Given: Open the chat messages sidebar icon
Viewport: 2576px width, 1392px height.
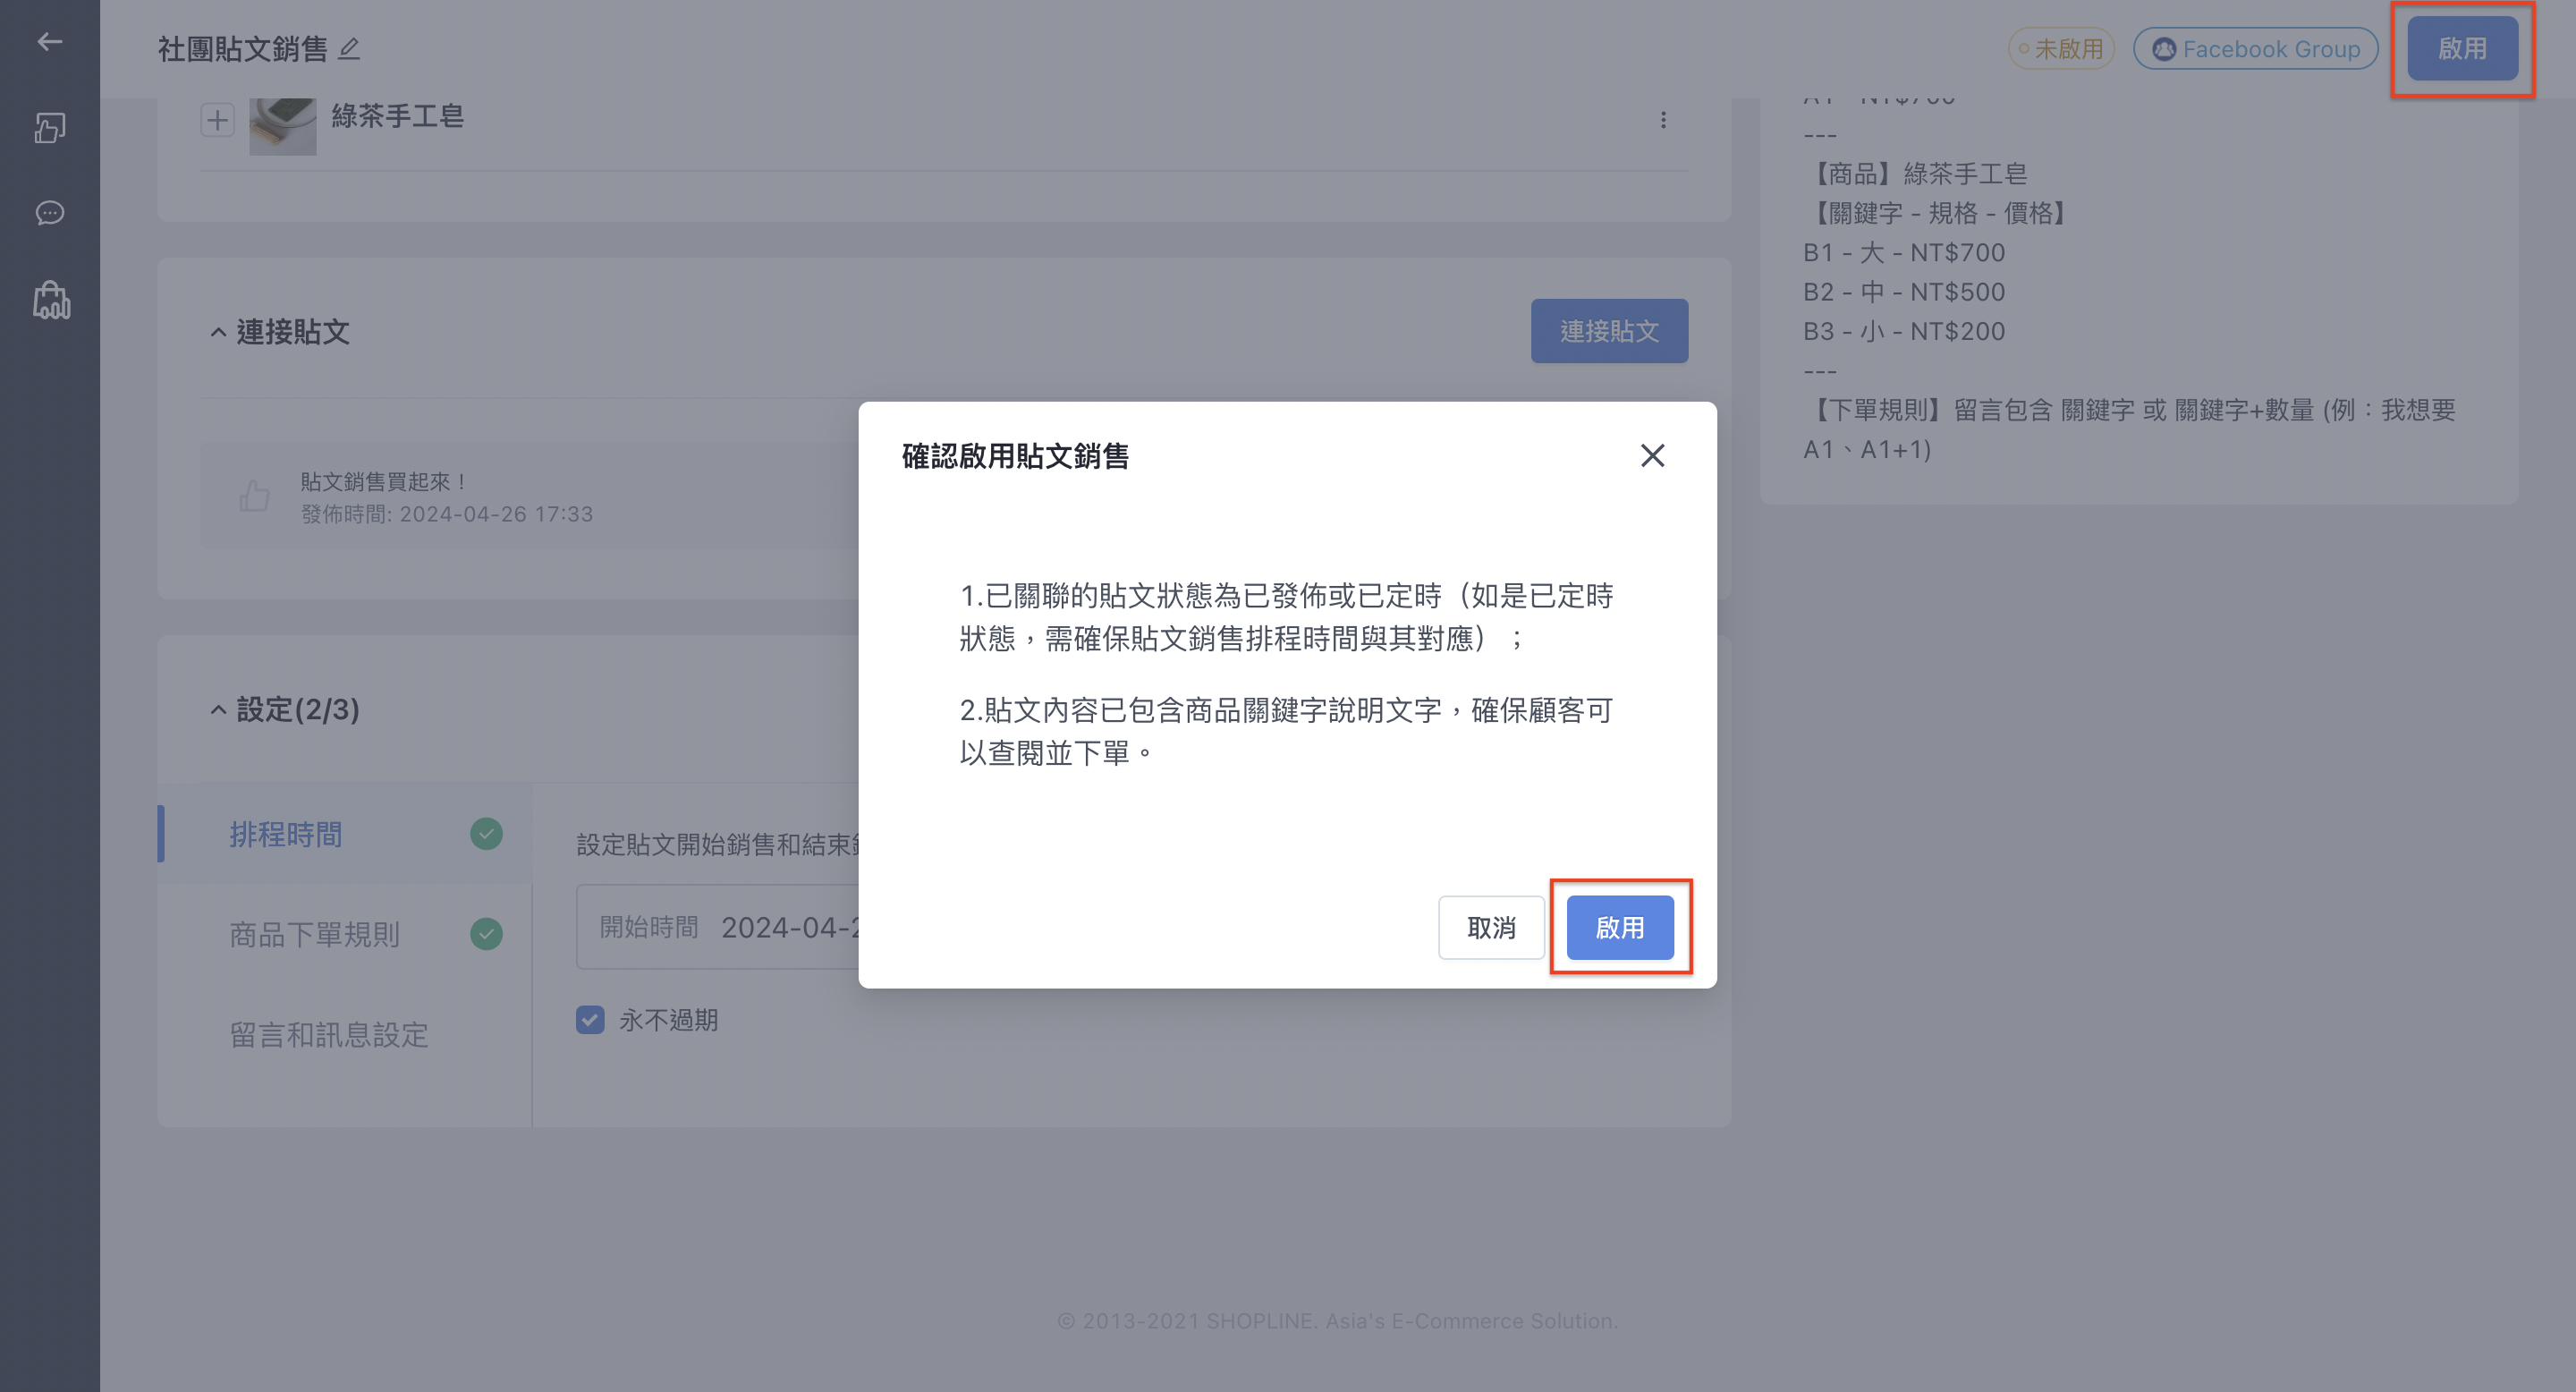Looking at the screenshot, I should coord(49,213).
